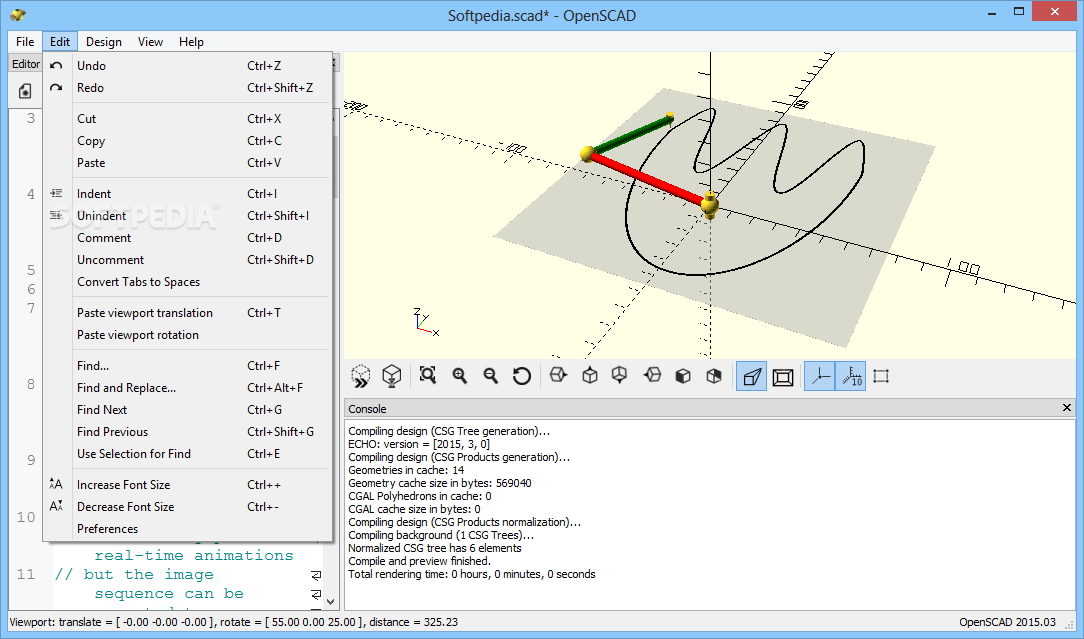
Task: Choose Paste viewport translation
Action: (x=187, y=313)
